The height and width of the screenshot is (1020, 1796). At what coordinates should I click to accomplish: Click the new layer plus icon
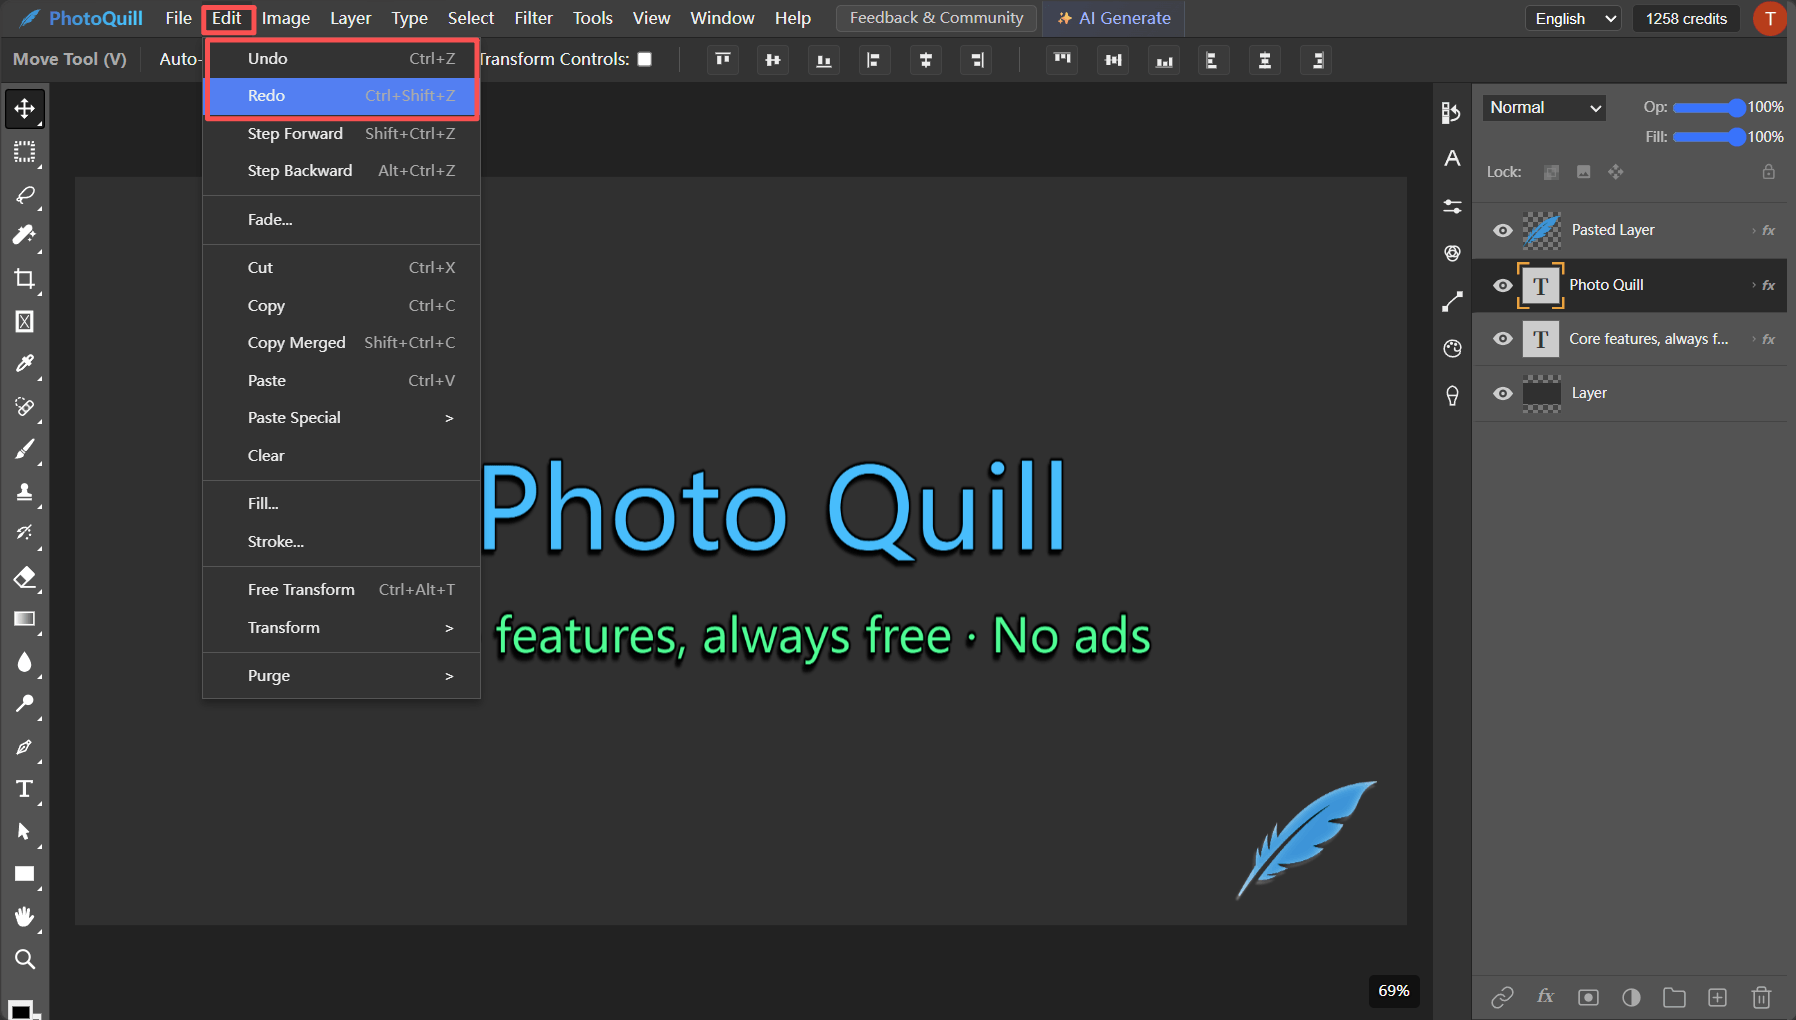[1717, 997]
